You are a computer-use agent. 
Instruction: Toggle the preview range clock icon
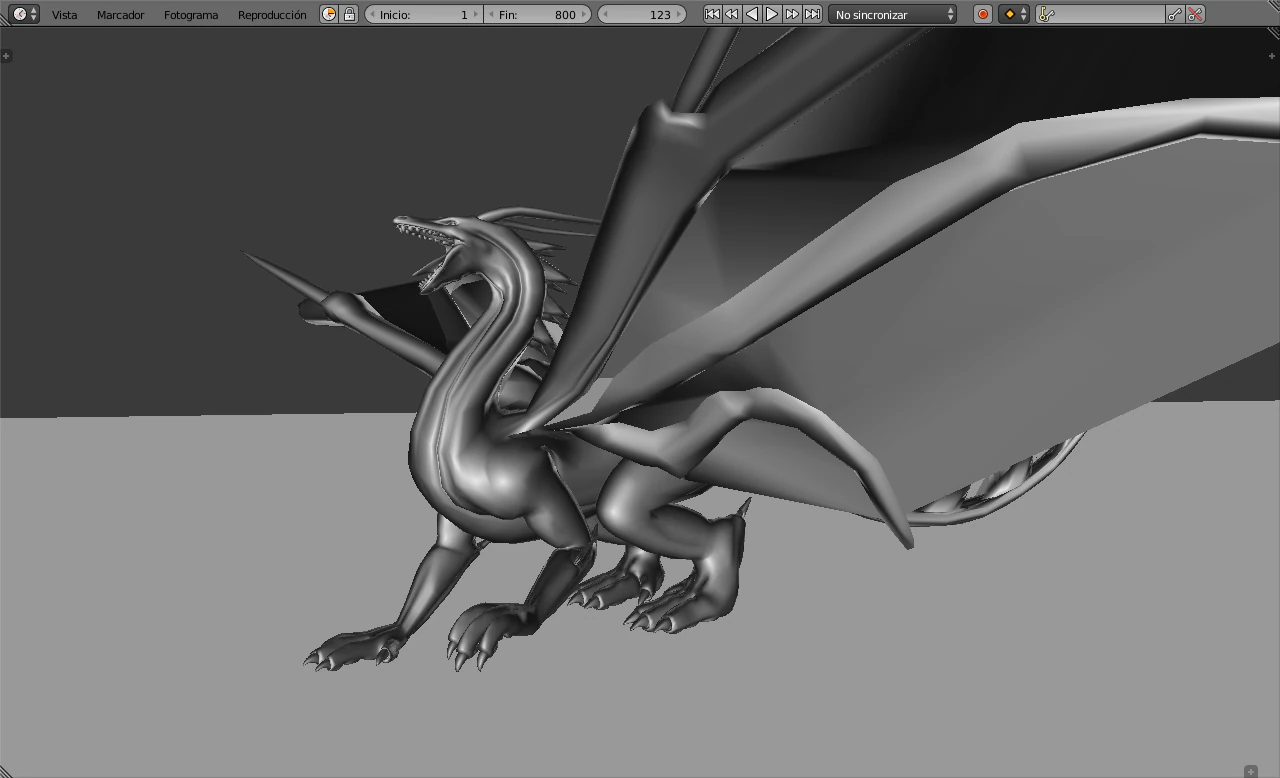(x=329, y=14)
